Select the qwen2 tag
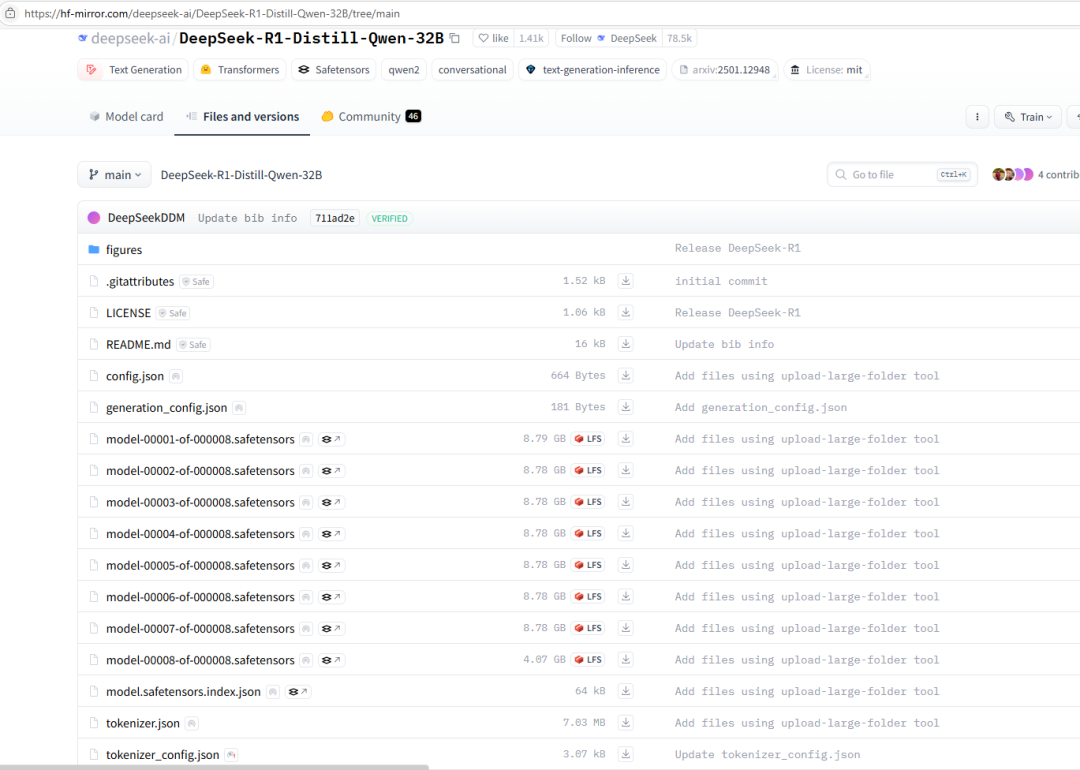1080x770 pixels. point(404,70)
